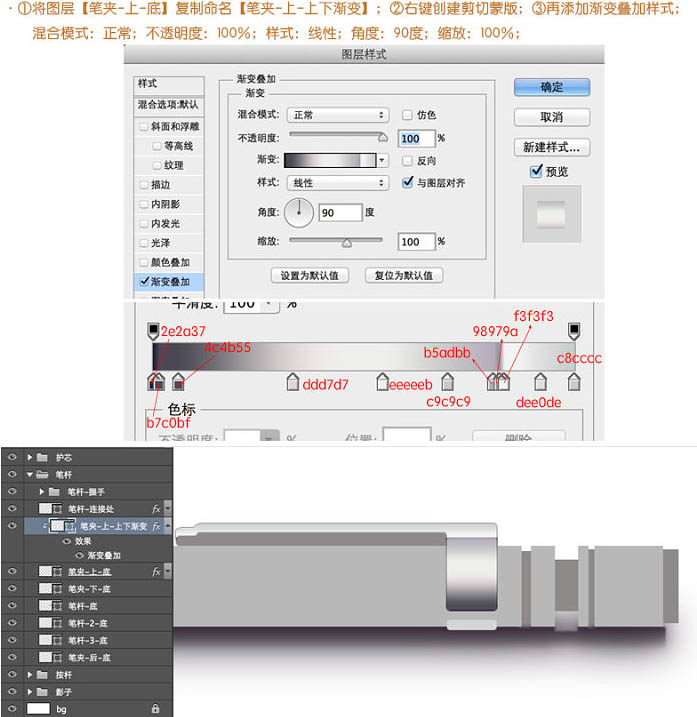The width and height of the screenshot is (697, 717).
Task: Select the 按杆 group folder icon
Action: (x=43, y=674)
